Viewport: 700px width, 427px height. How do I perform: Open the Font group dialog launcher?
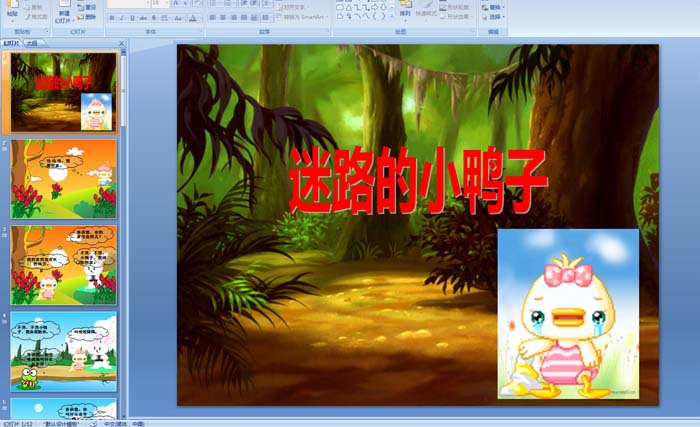[201, 31]
